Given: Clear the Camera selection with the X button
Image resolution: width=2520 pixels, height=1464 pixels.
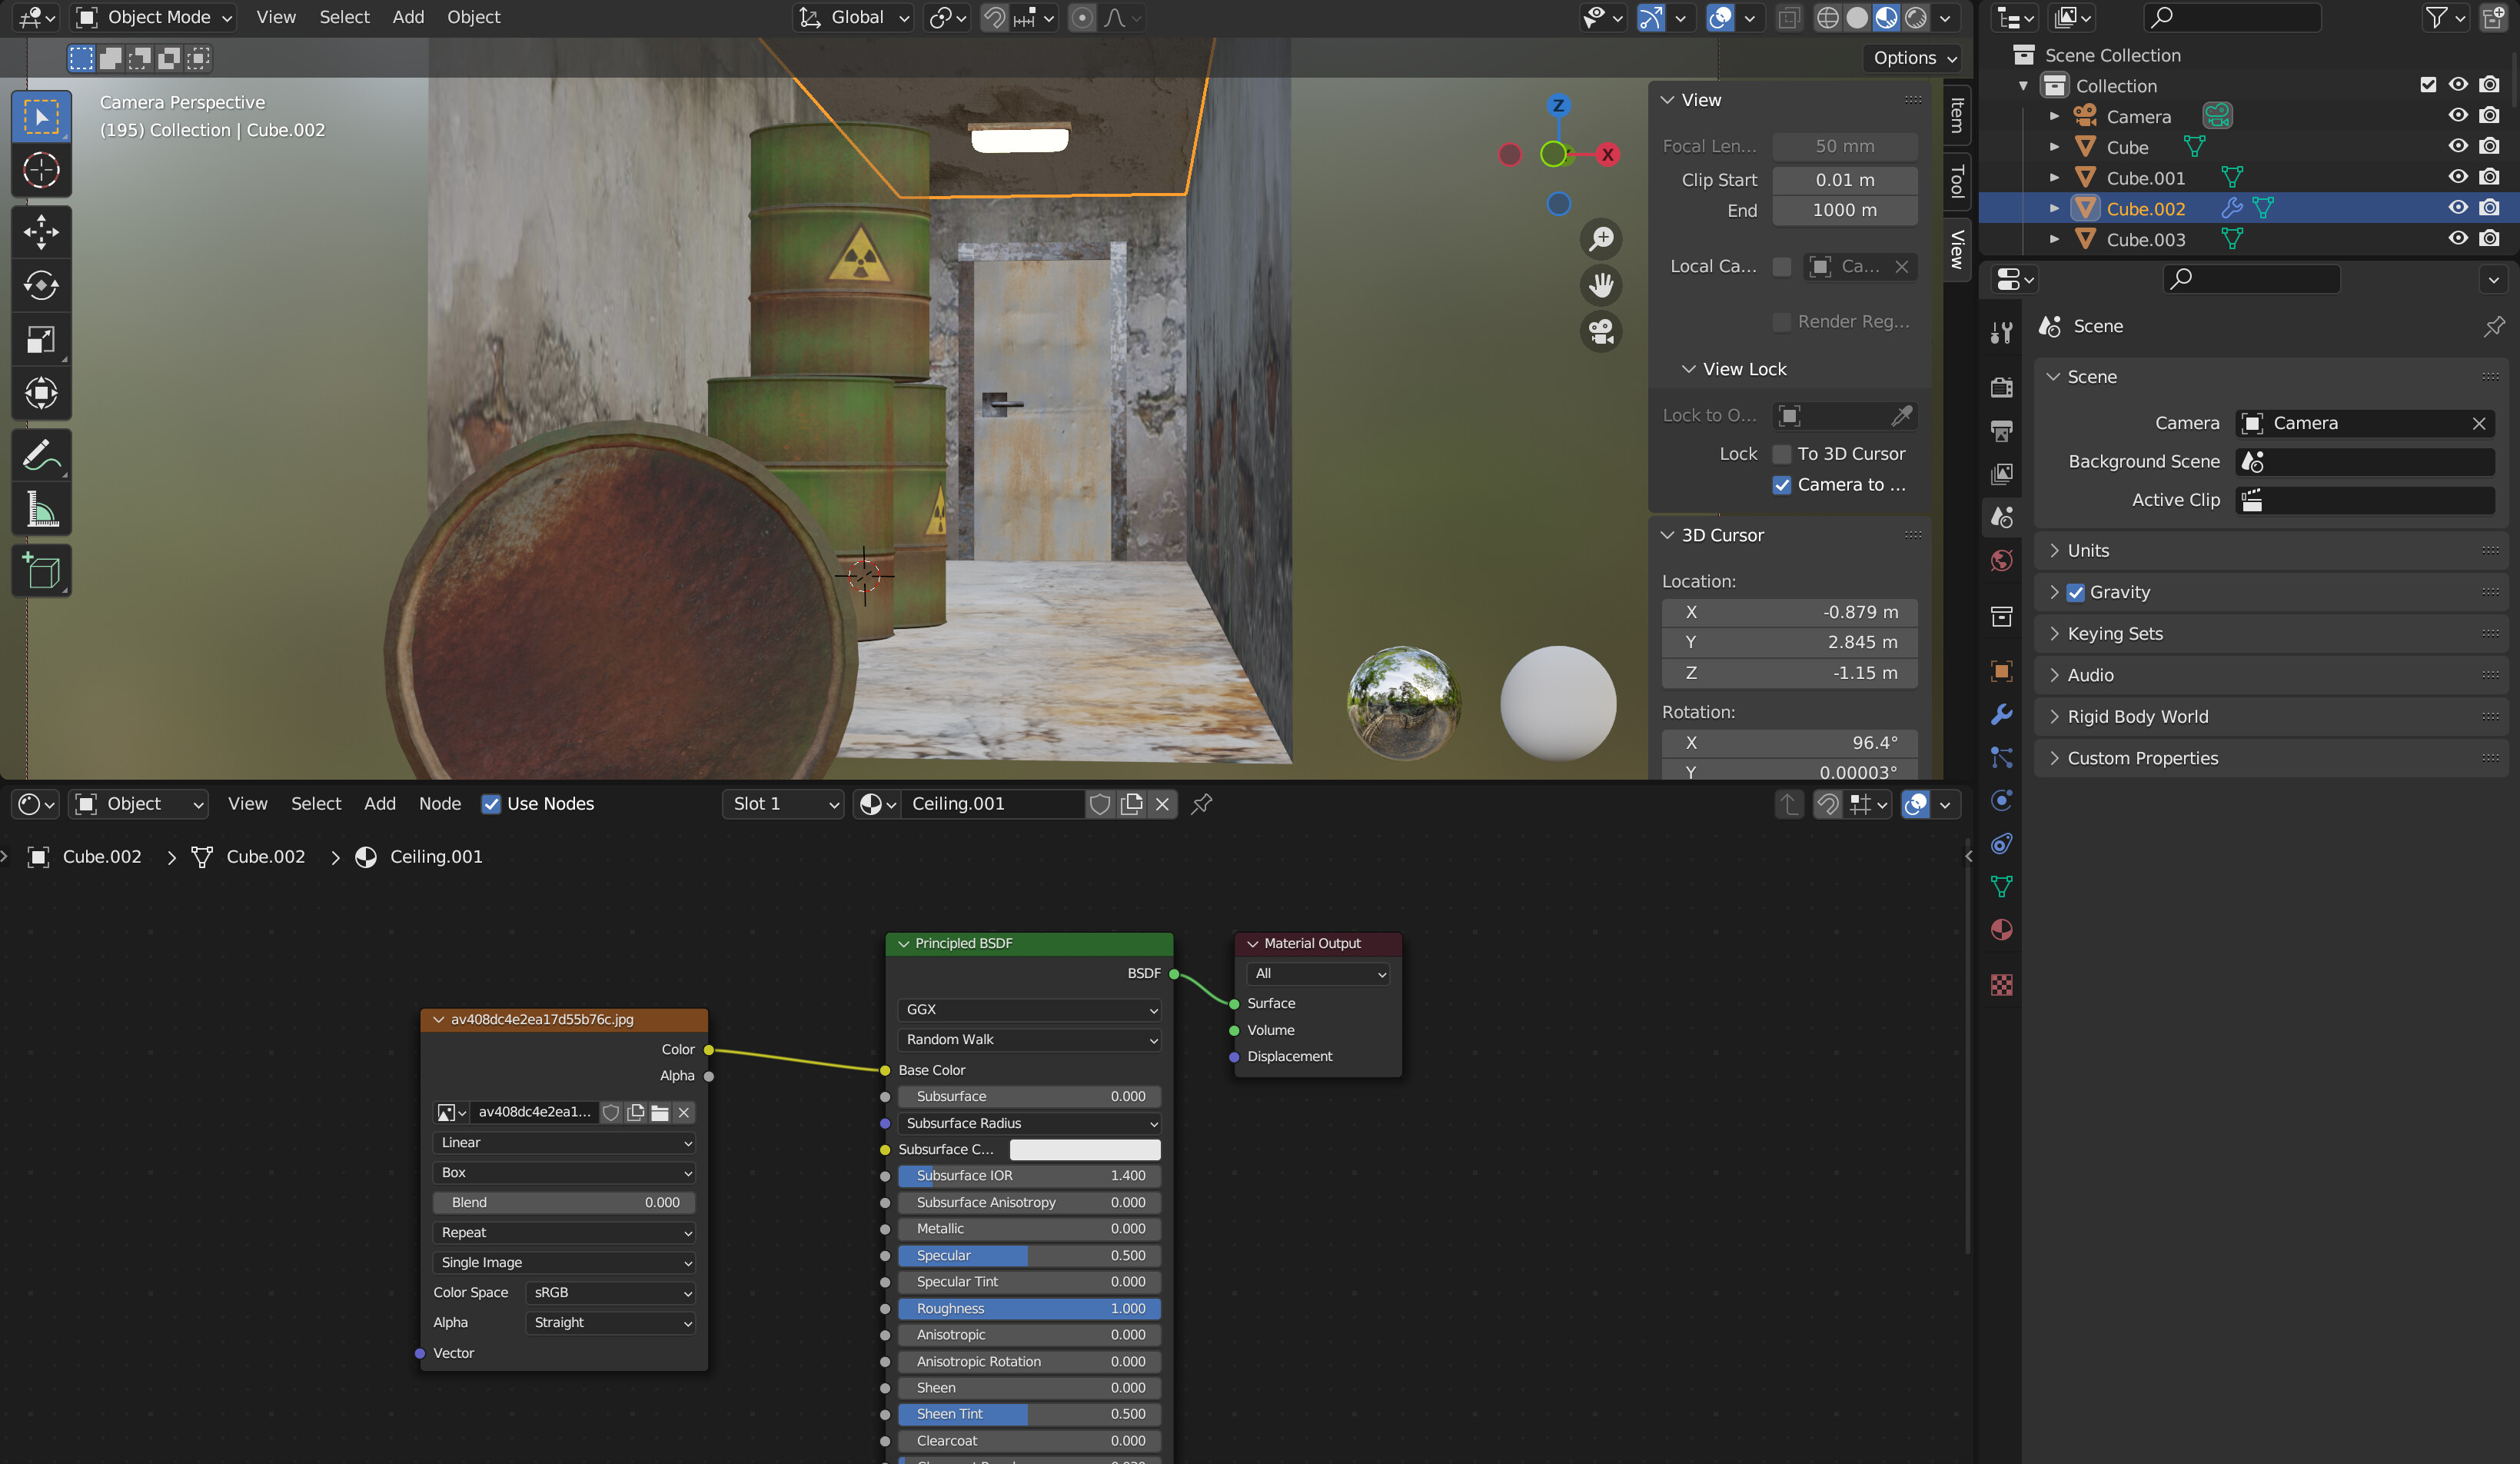Looking at the screenshot, I should (x=2480, y=423).
